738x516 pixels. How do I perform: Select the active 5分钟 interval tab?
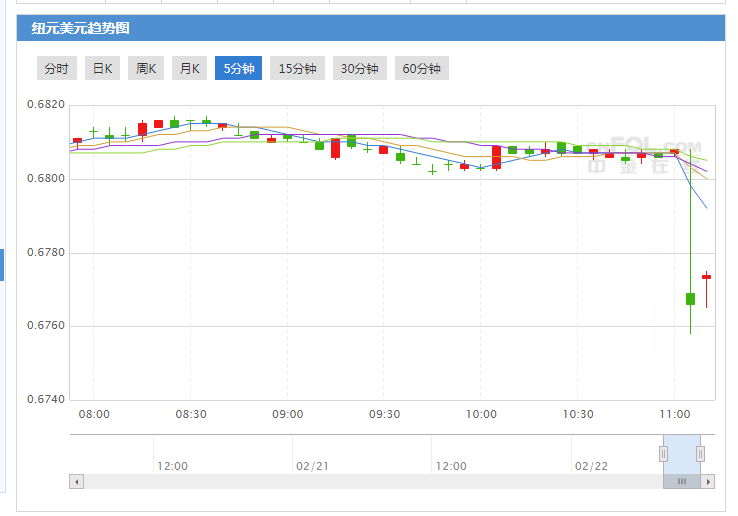[x=238, y=69]
